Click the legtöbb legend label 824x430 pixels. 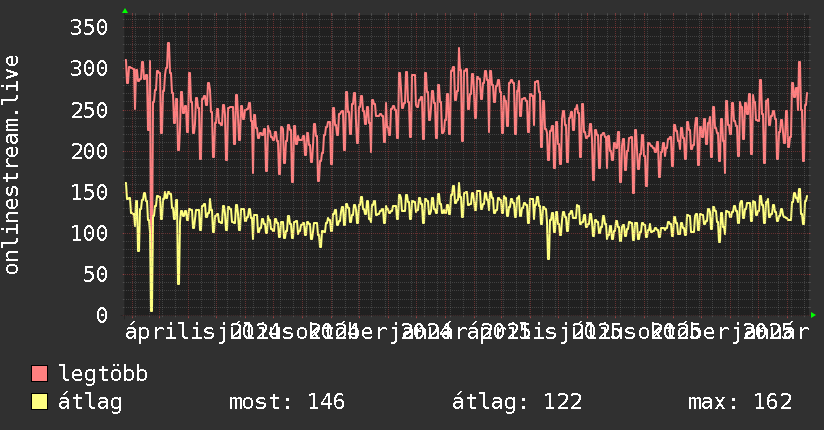[103, 373]
